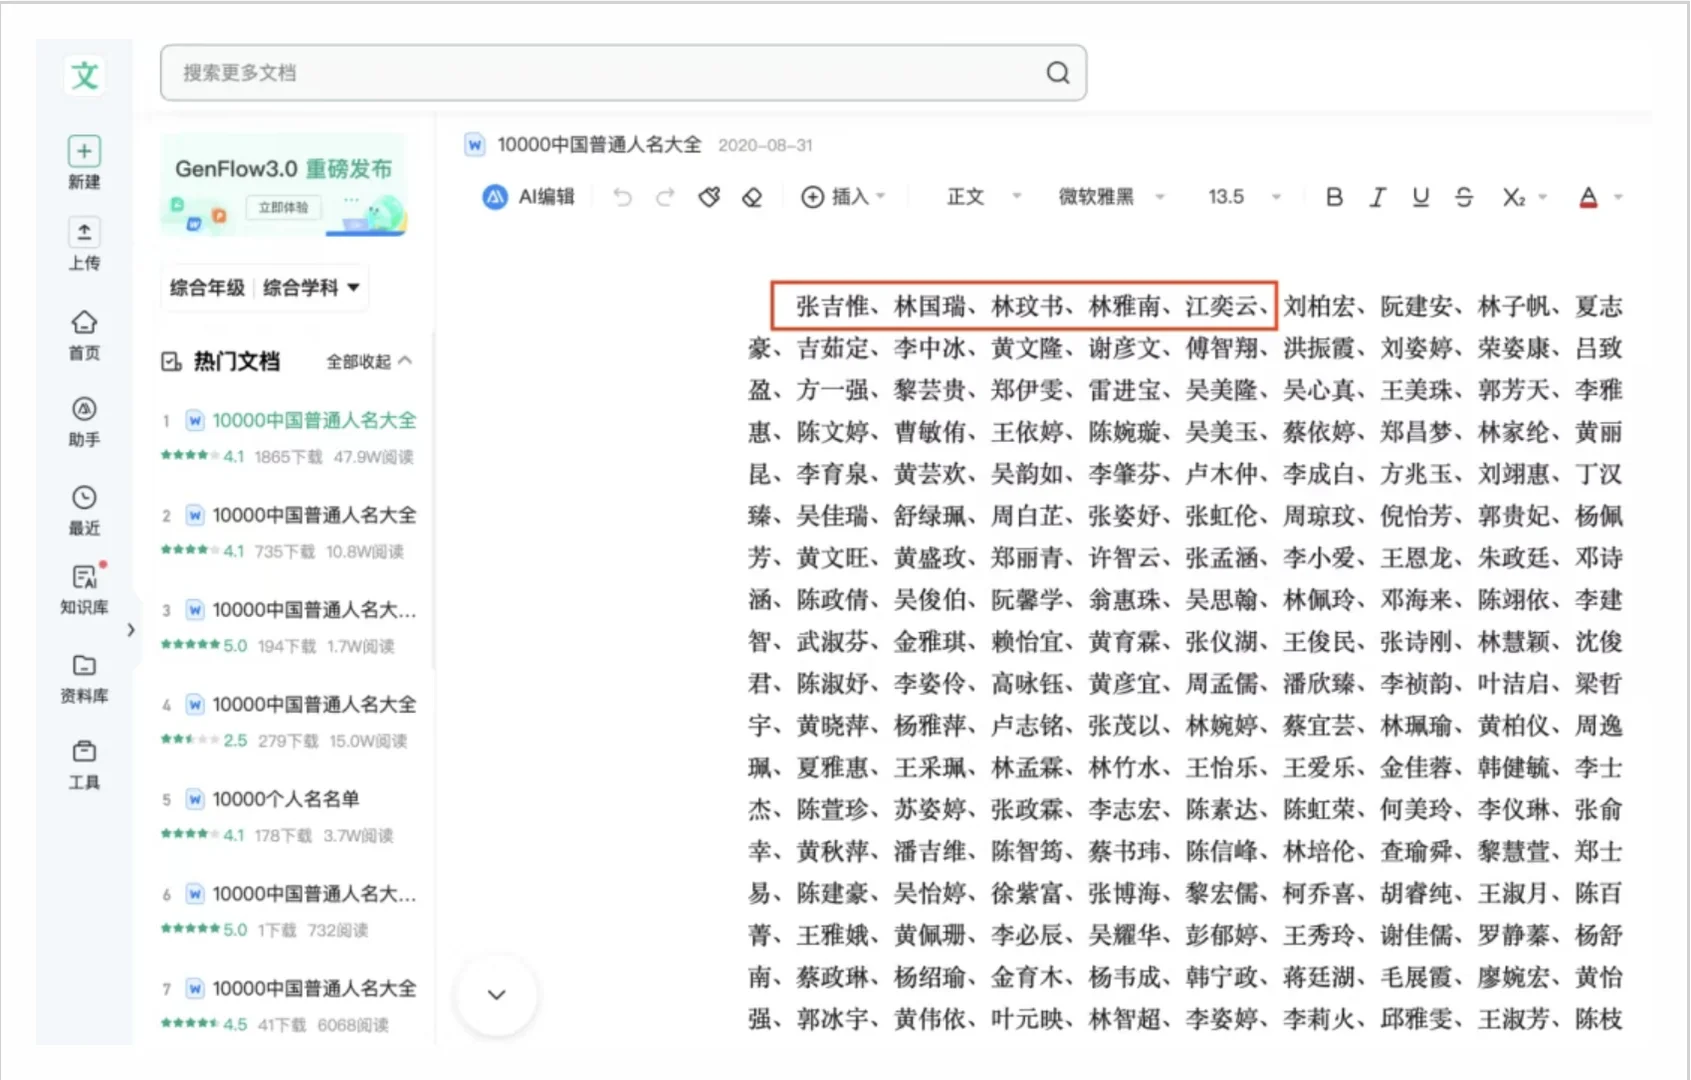This screenshot has height=1080, width=1691.
Task: Select the format painter tool
Action: pyautogui.click(x=710, y=197)
